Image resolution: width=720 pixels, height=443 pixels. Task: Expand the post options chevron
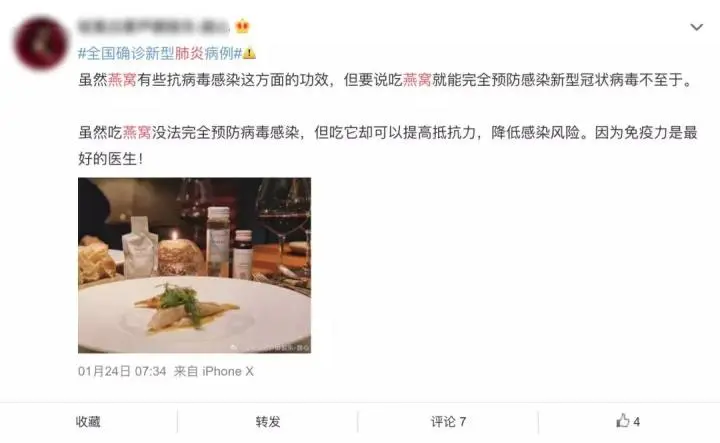pos(697,28)
